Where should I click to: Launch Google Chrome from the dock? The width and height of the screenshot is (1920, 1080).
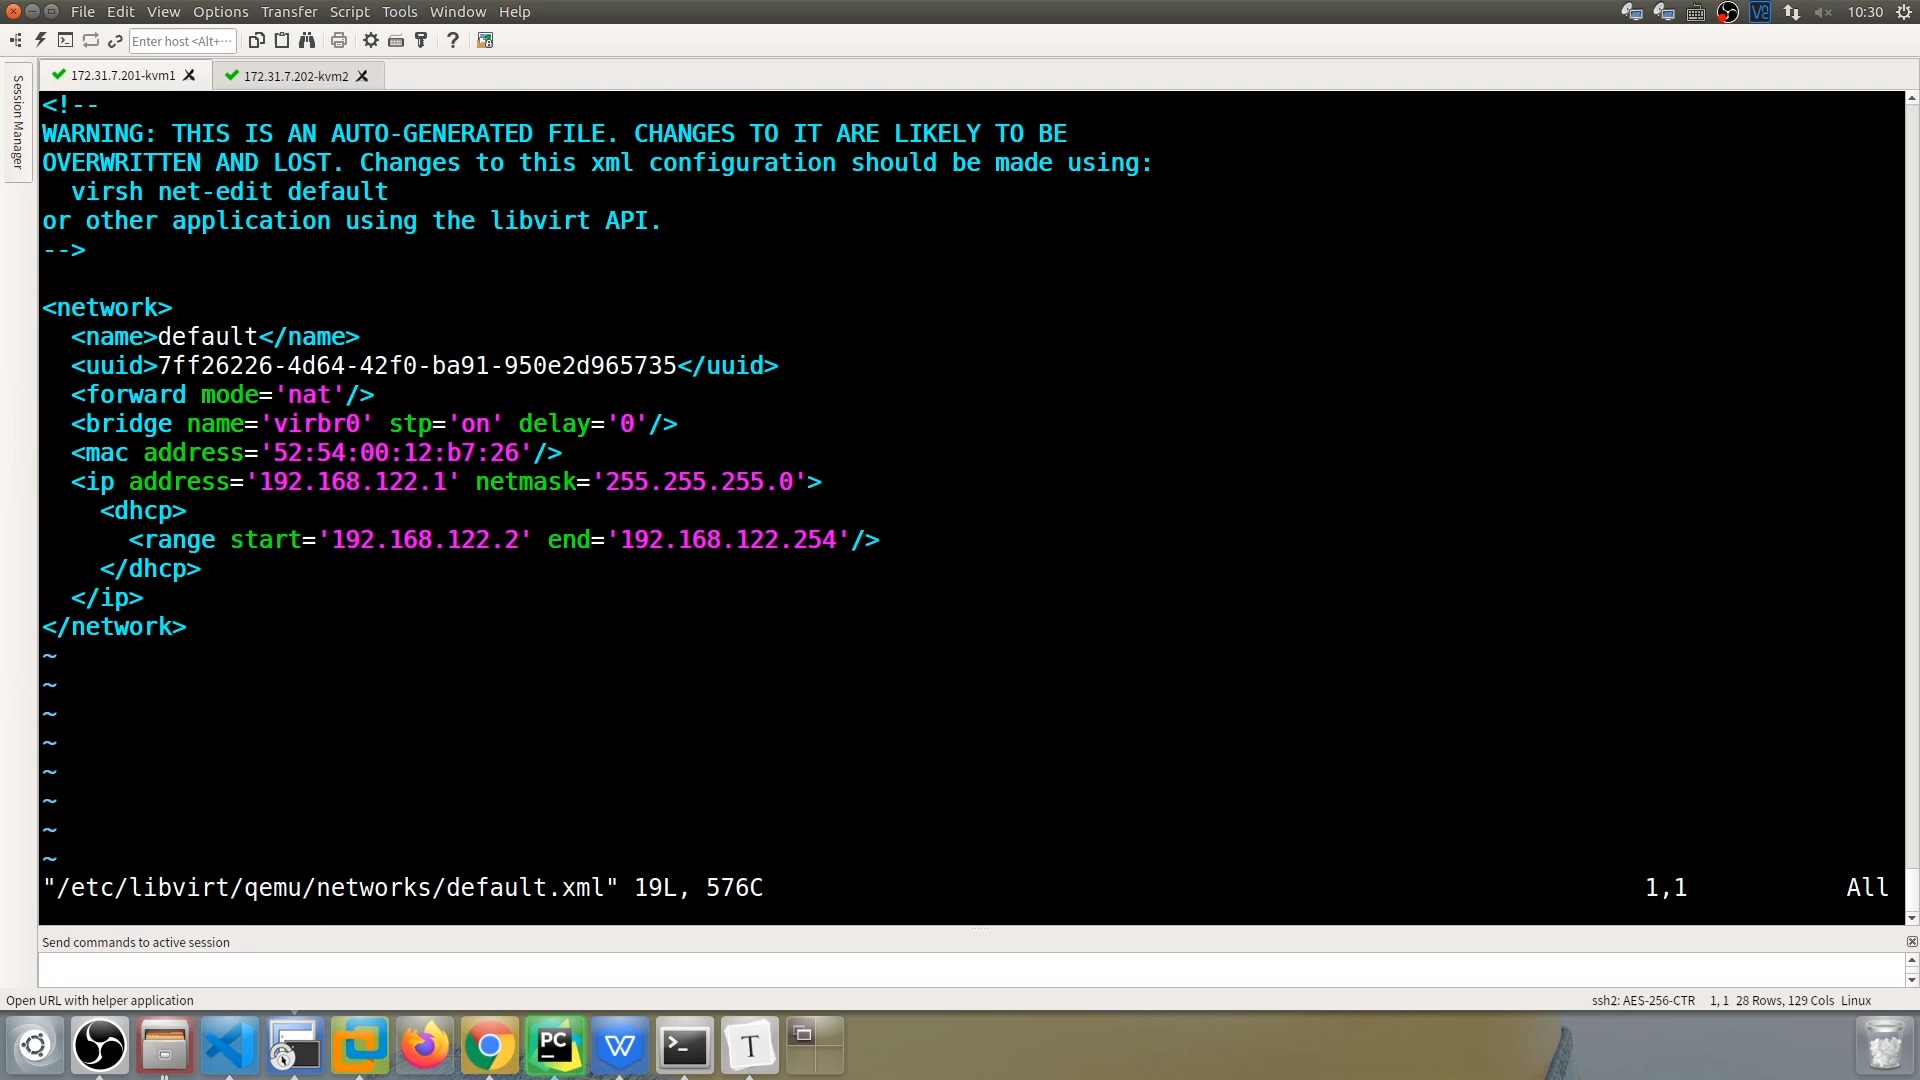point(490,1046)
